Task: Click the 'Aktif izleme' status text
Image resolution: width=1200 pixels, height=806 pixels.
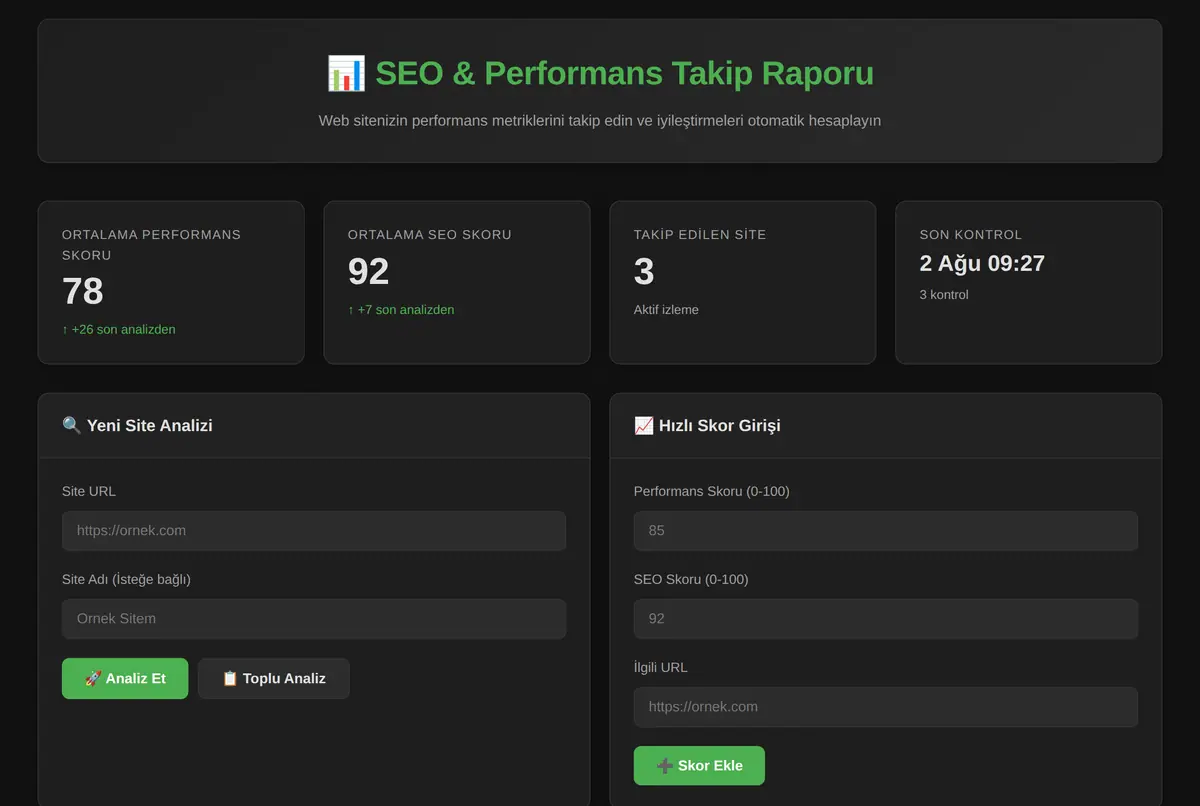Action: pyautogui.click(x=666, y=309)
